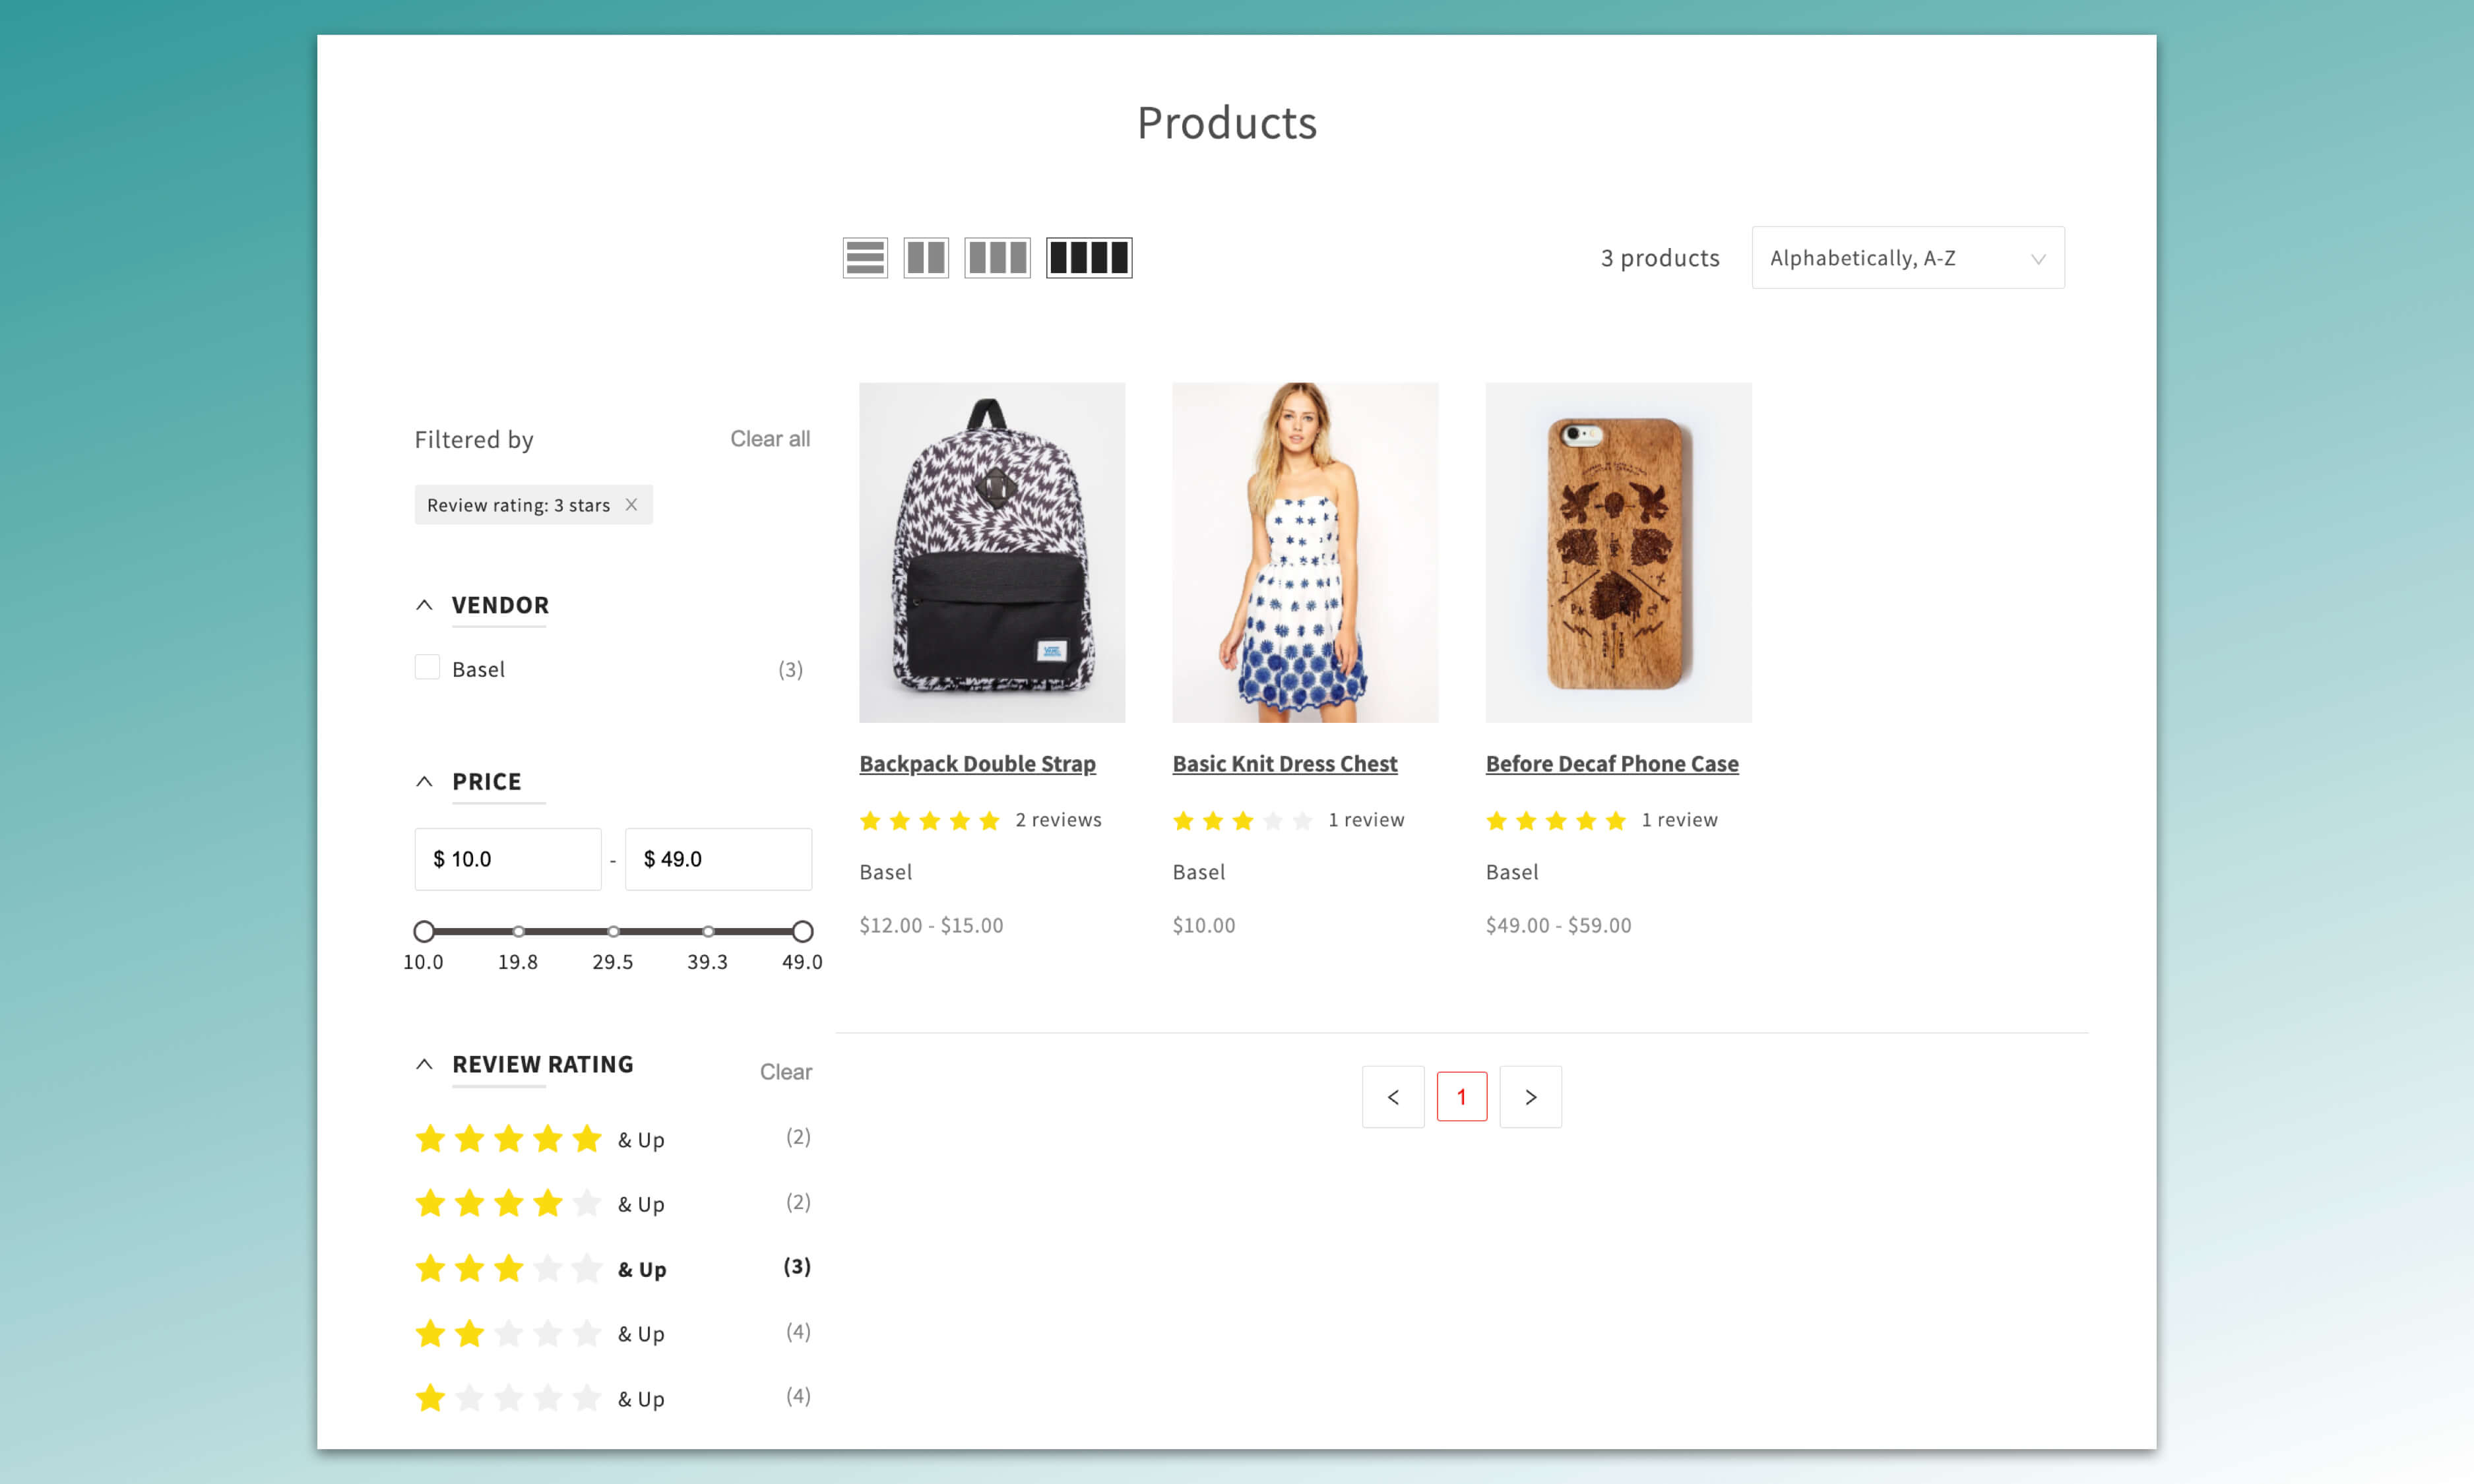
Task: Toggle the Basel vendor checkbox
Action: pyautogui.click(x=427, y=668)
